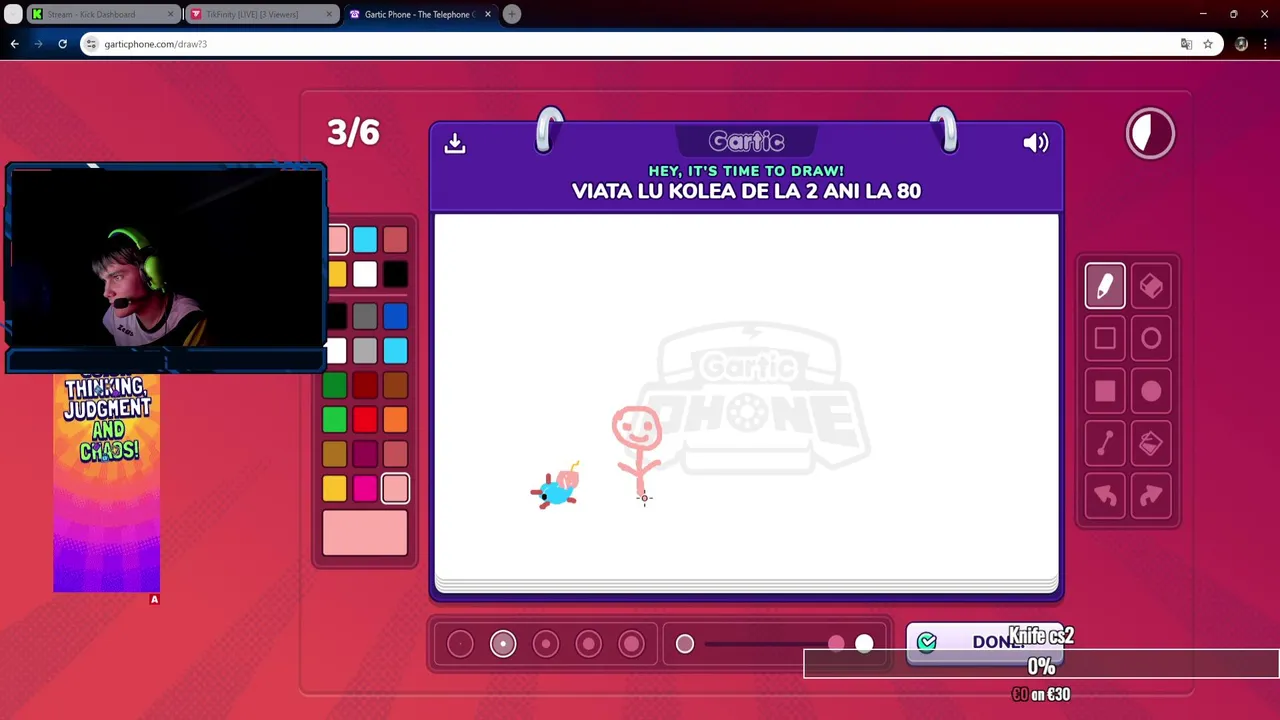Image resolution: width=1280 pixels, height=720 pixels.
Task: Pick the orange color swatch
Action: pos(395,419)
